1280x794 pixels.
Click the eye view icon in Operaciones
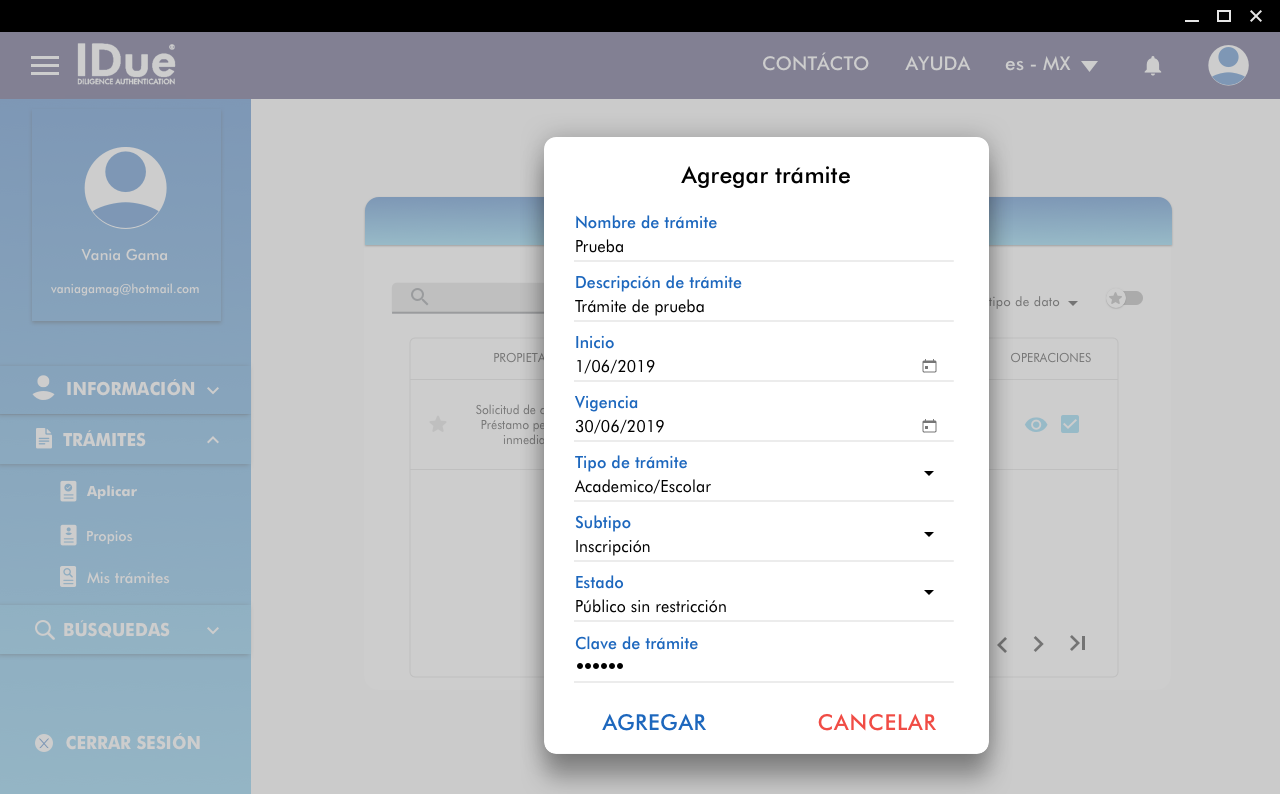[1036, 425]
